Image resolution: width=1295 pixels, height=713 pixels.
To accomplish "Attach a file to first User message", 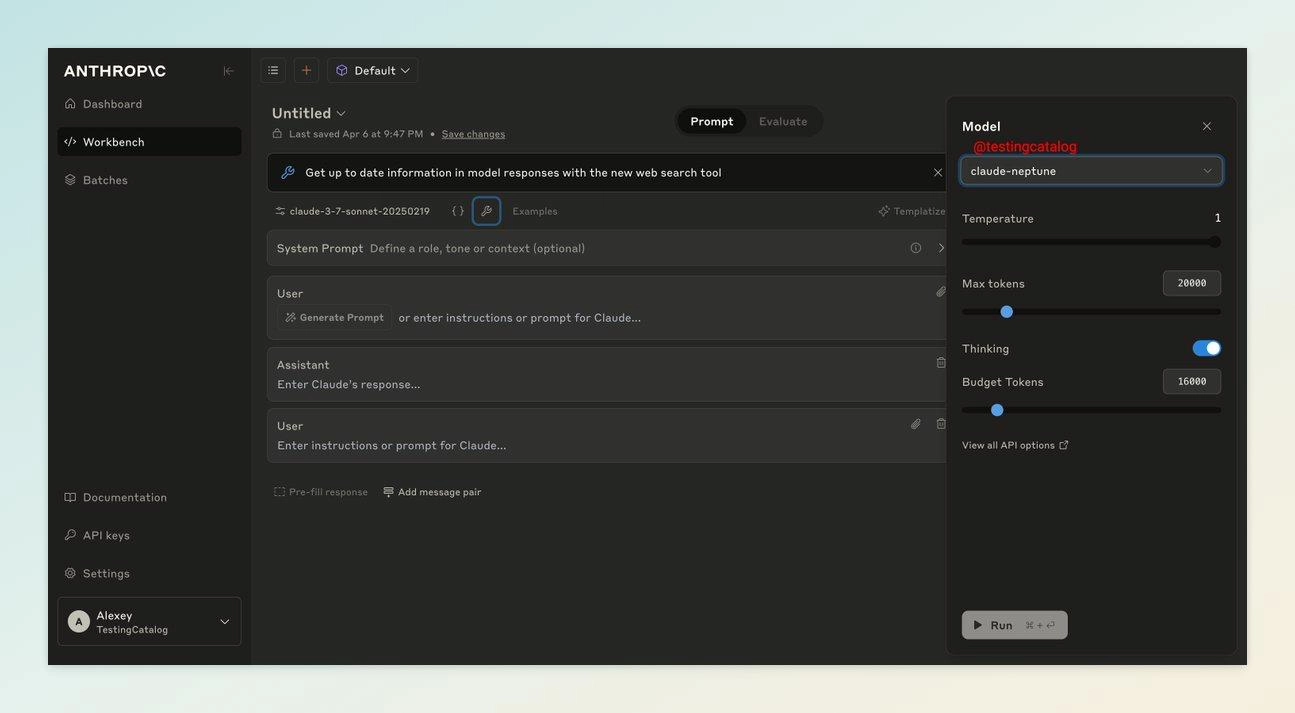I will pos(941,292).
